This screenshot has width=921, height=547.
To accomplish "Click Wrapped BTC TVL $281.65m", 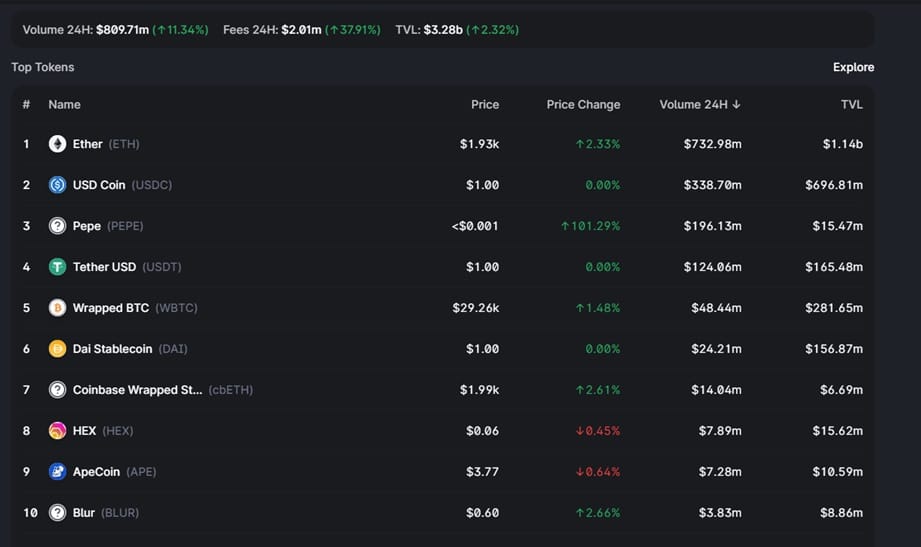I will [x=834, y=308].
